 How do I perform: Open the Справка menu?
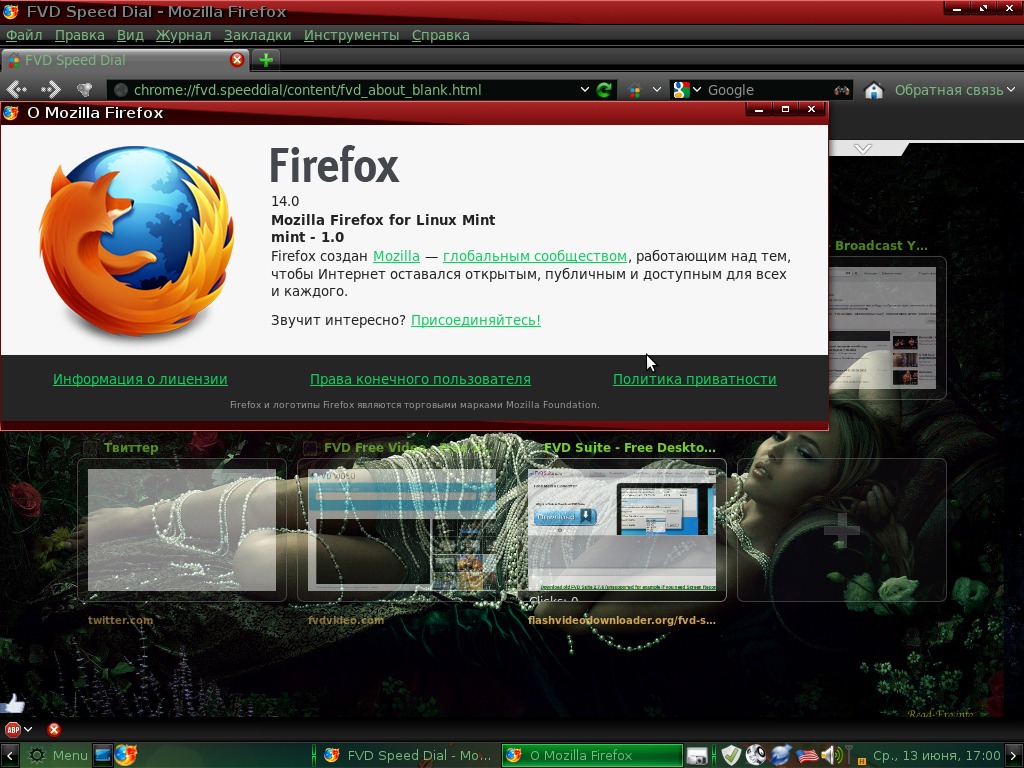pyautogui.click(x=441, y=35)
